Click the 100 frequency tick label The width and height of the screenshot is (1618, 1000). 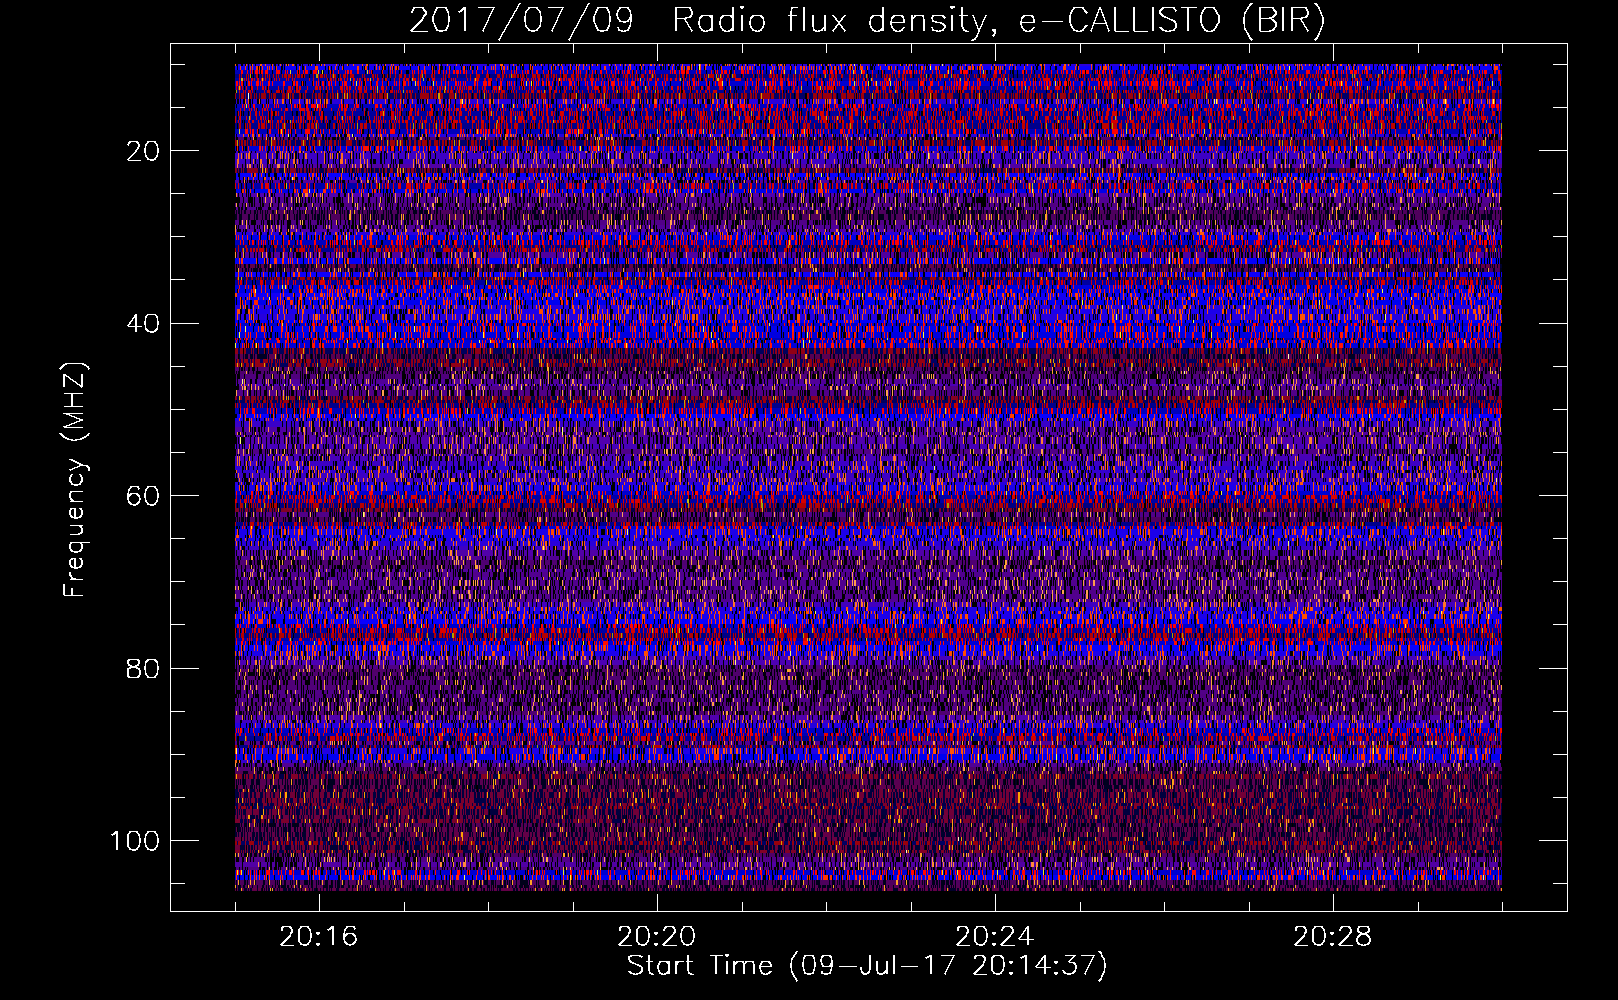135,841
